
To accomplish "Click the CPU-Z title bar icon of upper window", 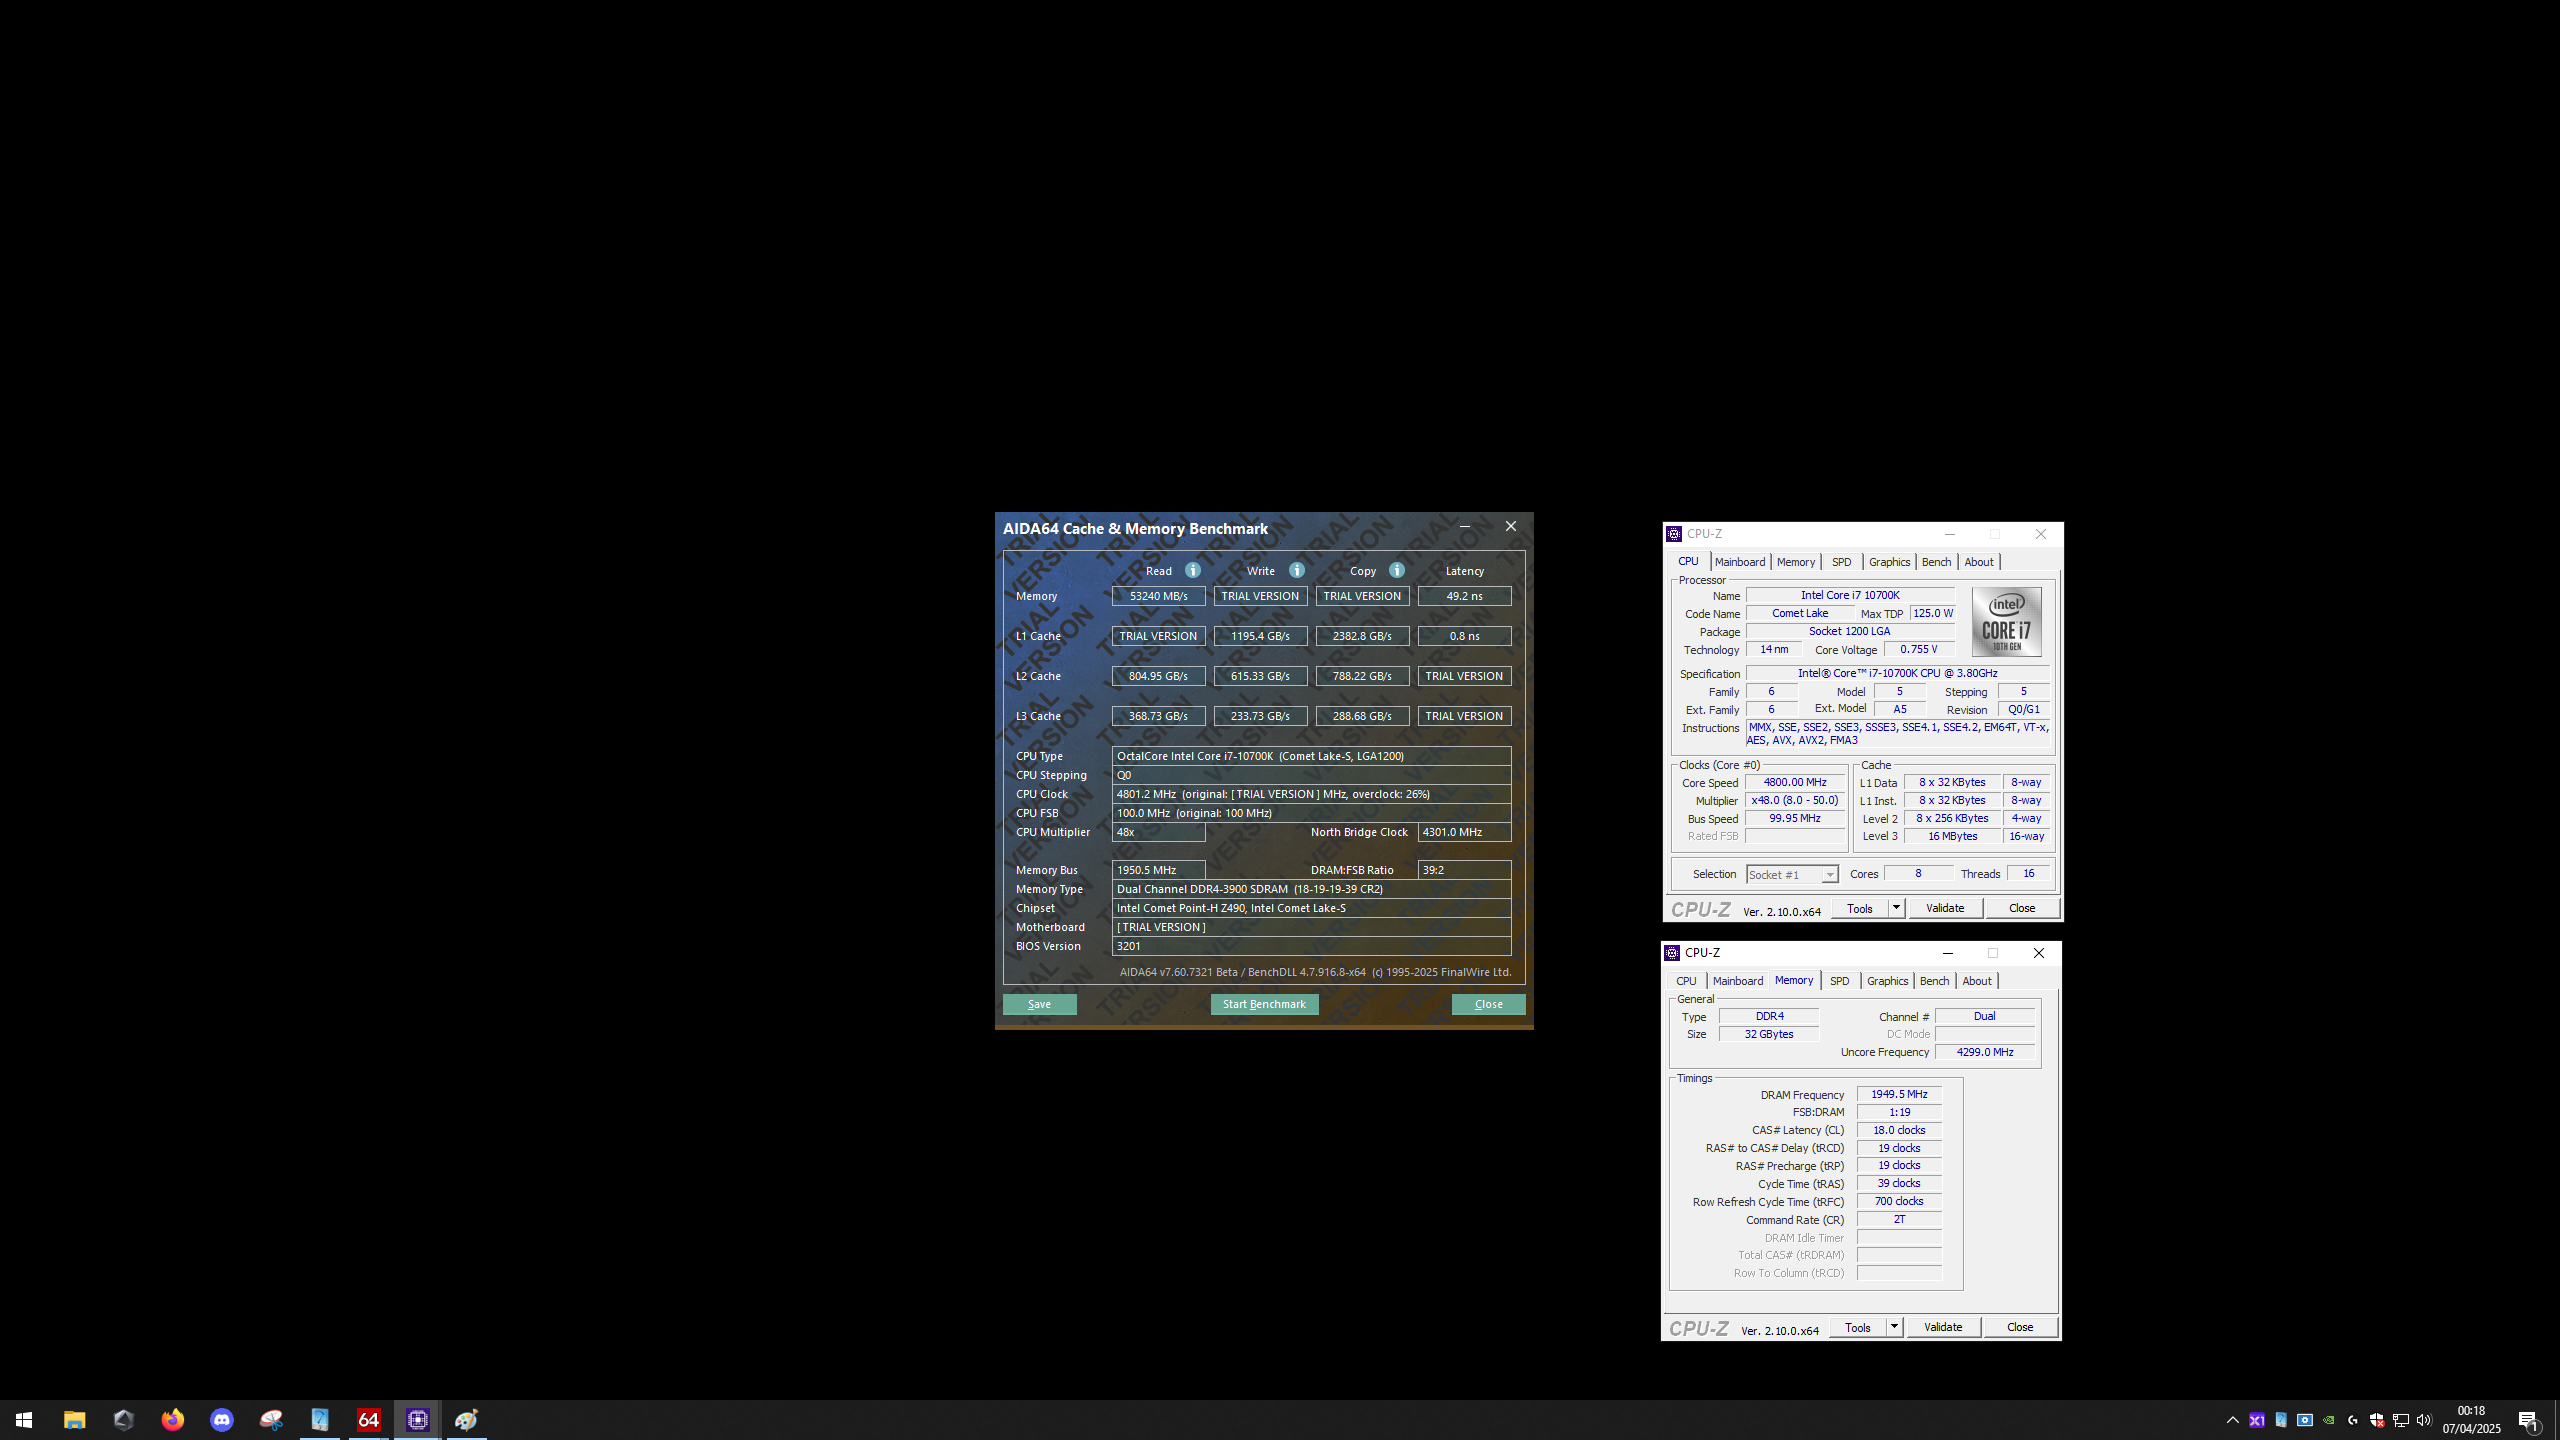I will pos(1674,534).
